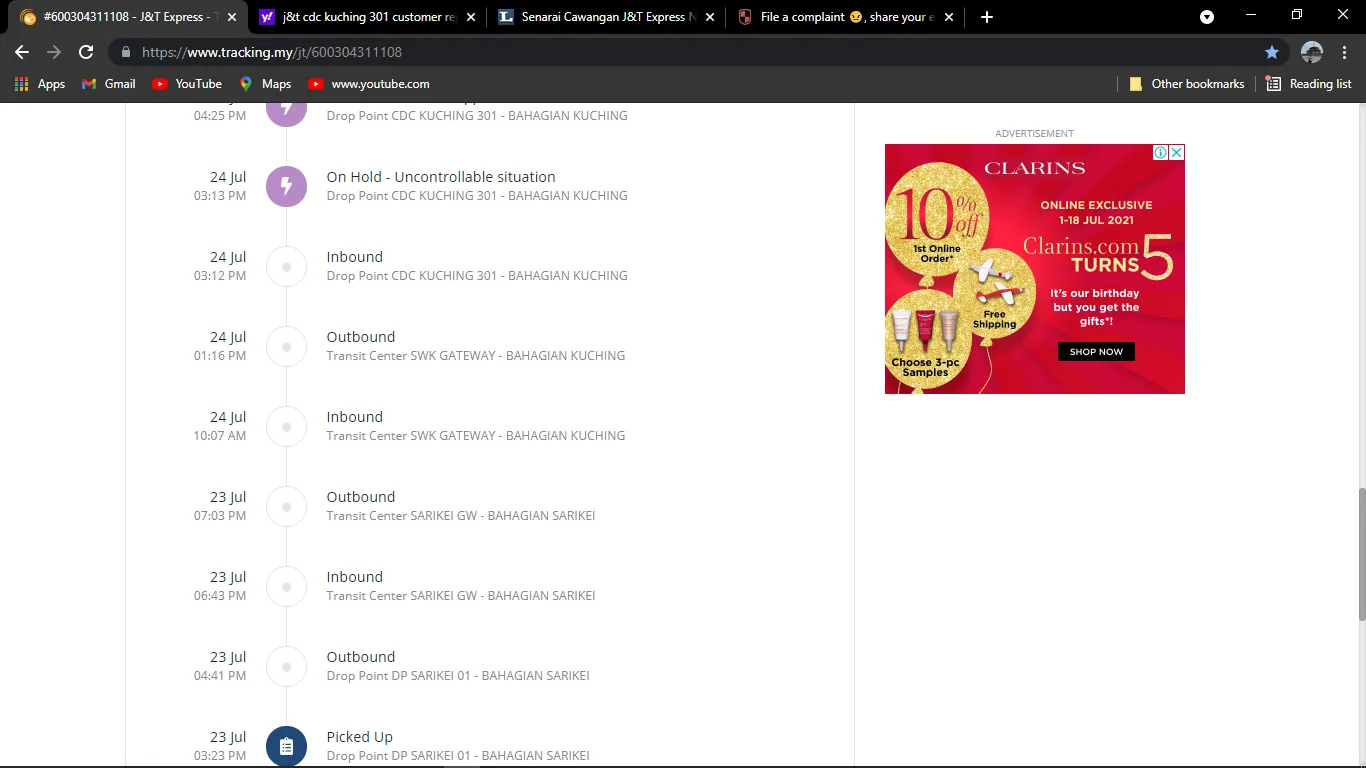Click the ad info icon on Clarins banner
Viewport: 1366px width, 768px height.
(x=1160, y=153)
